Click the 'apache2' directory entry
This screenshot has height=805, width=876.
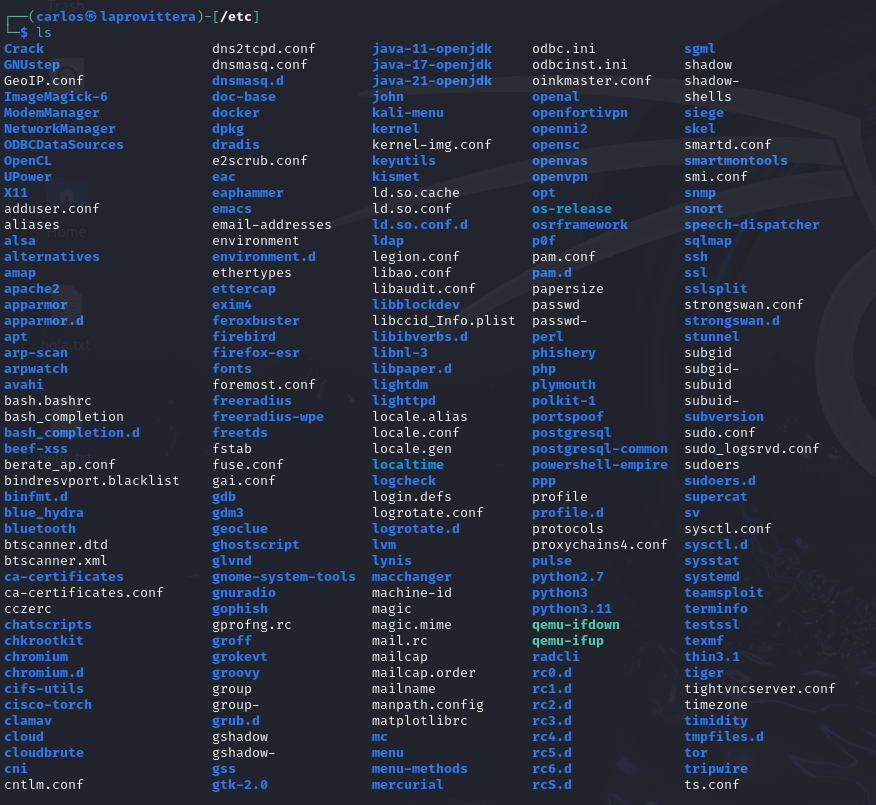point(32,289)
